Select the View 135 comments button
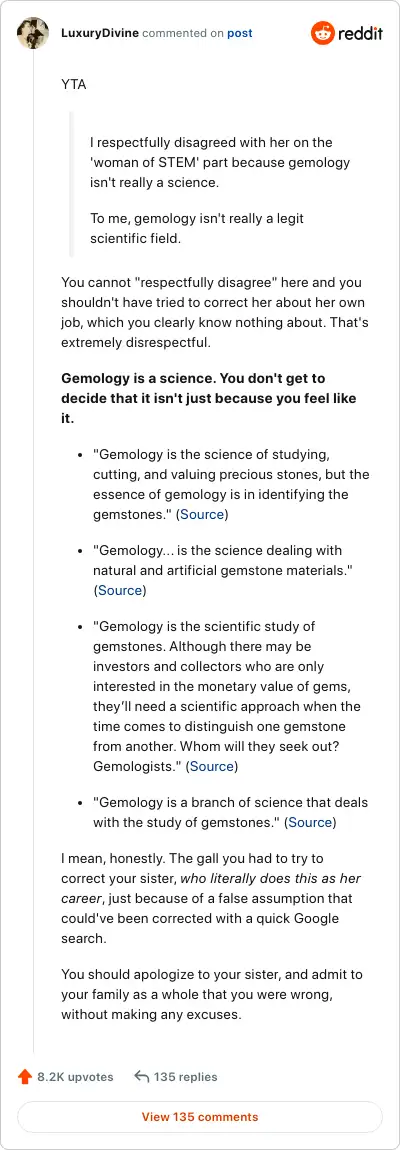Image resolution: width=400 pixels, height=1150 pixels. click(200, 1117)
